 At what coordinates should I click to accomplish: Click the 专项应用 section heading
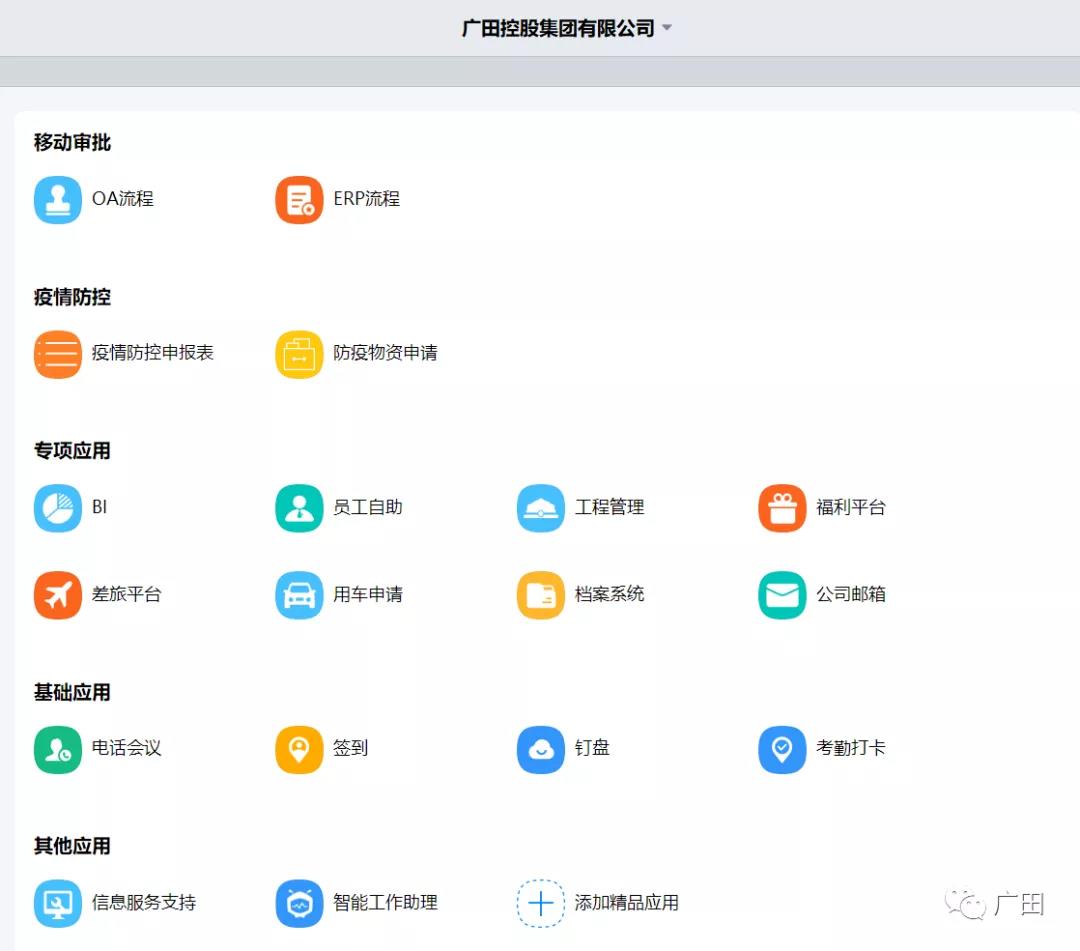[x=72, y=451]
